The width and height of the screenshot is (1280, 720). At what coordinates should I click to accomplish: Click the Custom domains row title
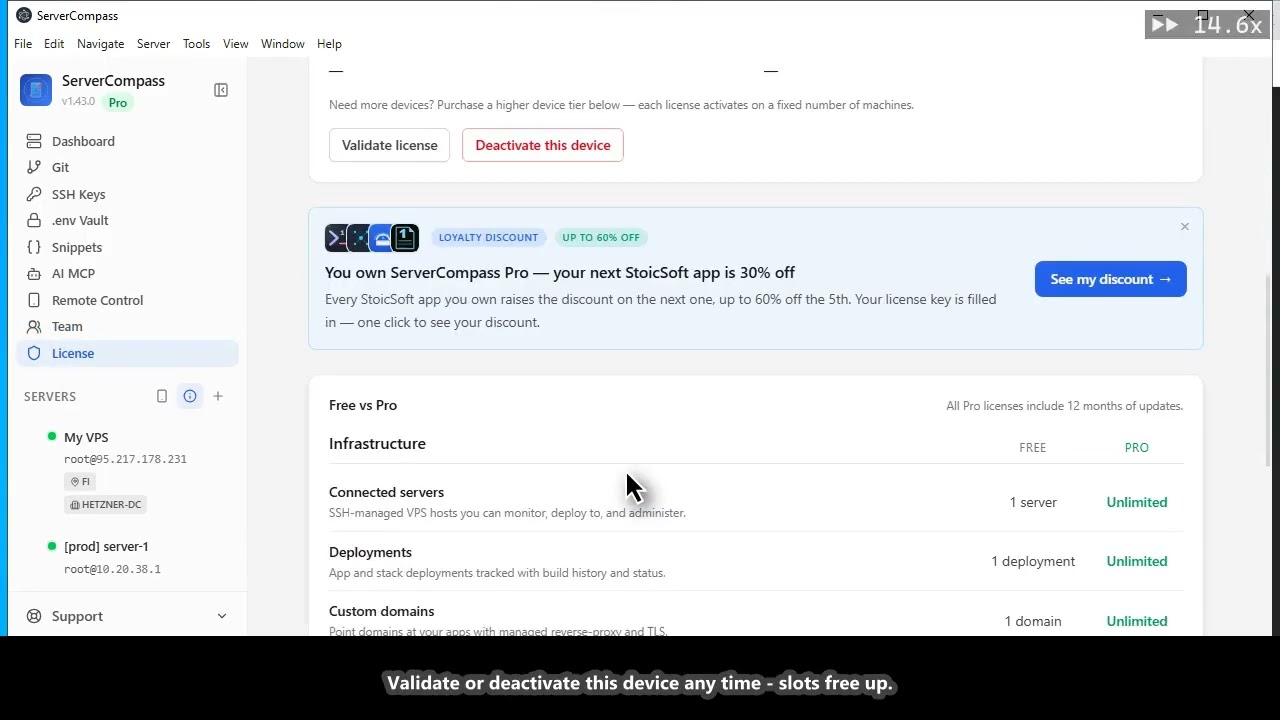click(381, 611)
